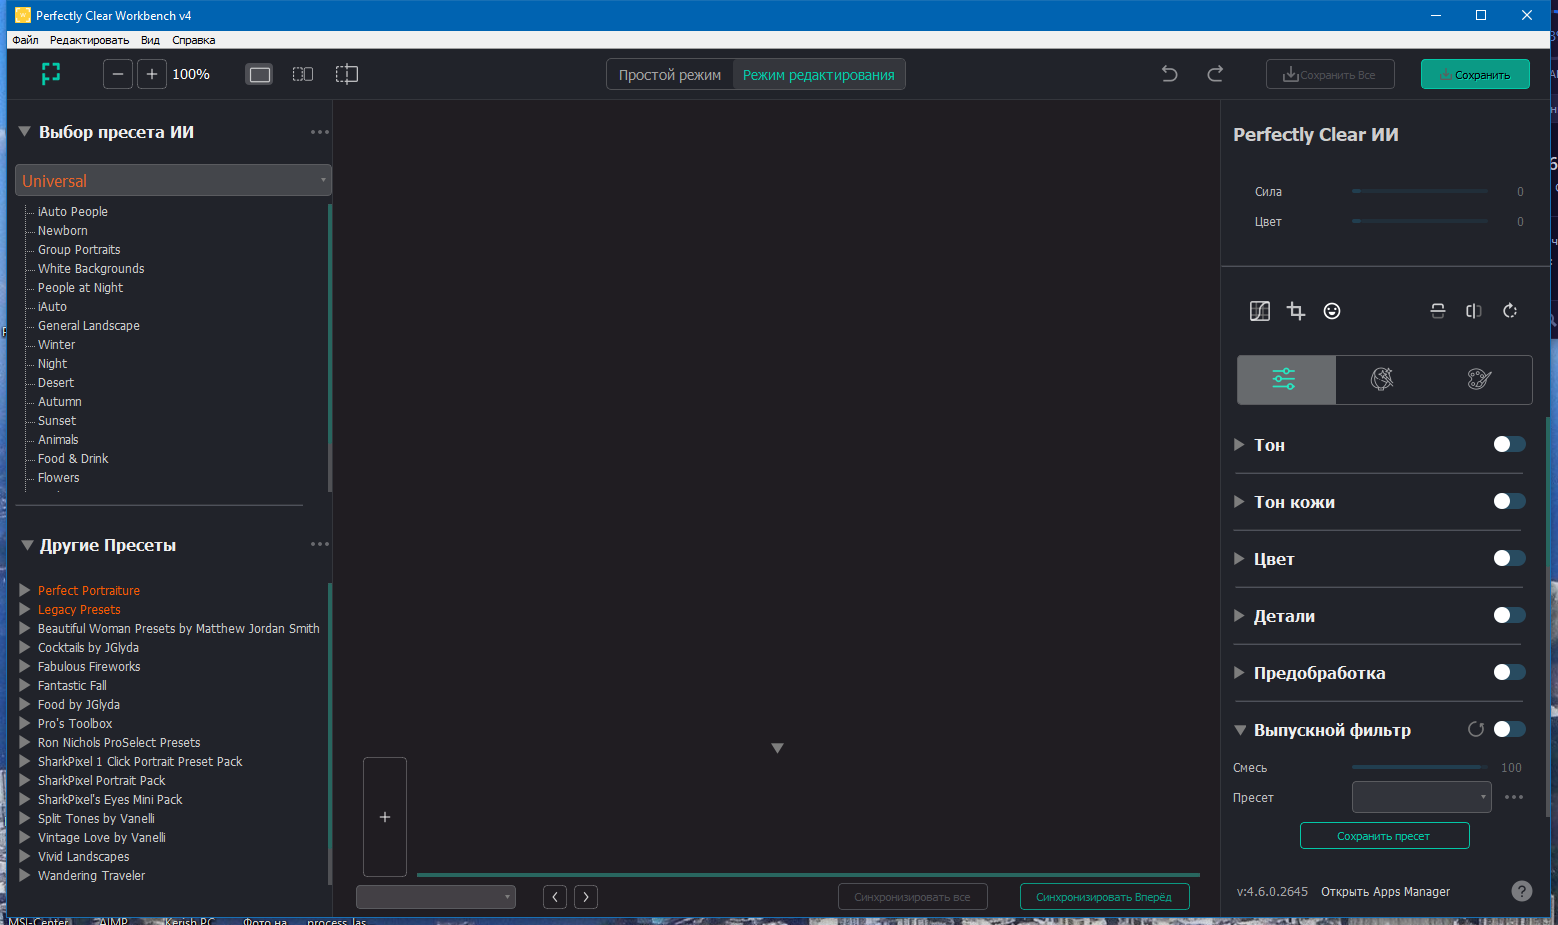Screen dimensions: 1558x925
Task: Select the crop tool
Action: coord(1296,311)
